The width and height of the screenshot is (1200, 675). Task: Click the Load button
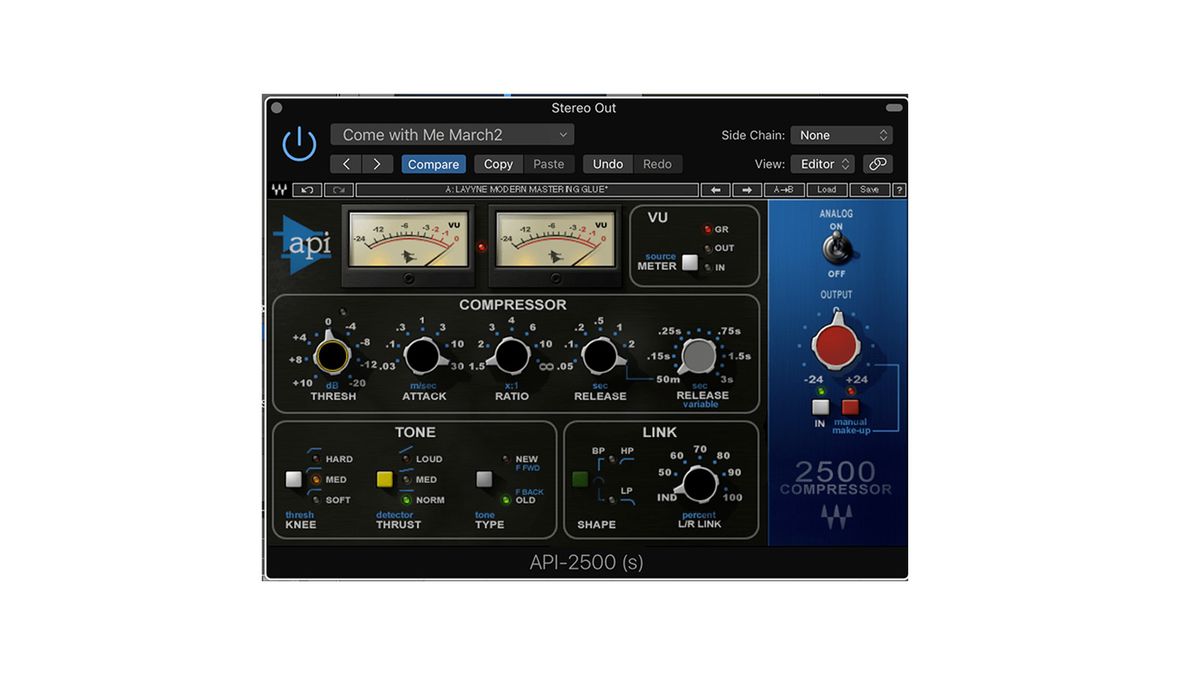click(827, 190)
